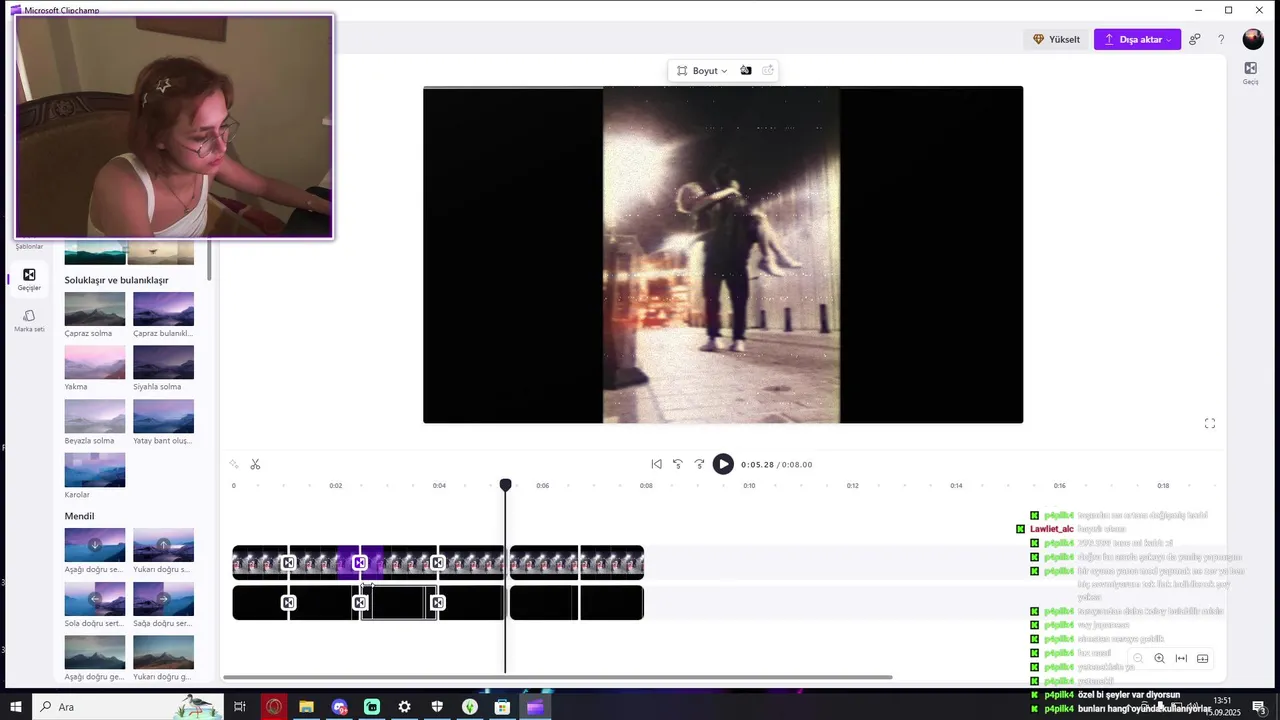Click the split scissors tool
Image resolution: width=1280 pixels, height=720 pixels.
tap(255, 464)
